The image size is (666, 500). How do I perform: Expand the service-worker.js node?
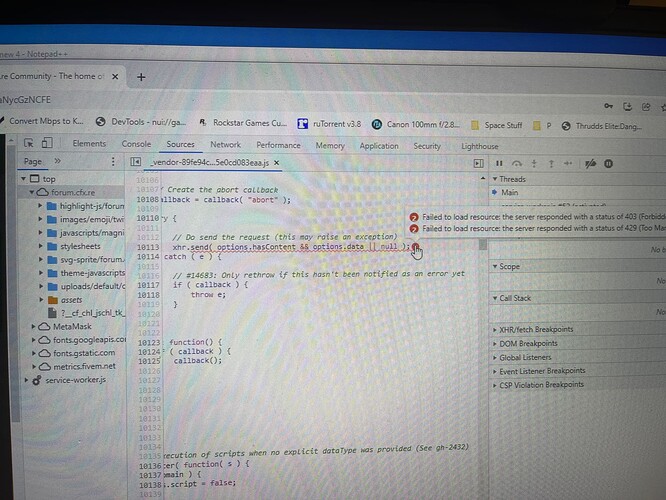(x=26, y=380)
